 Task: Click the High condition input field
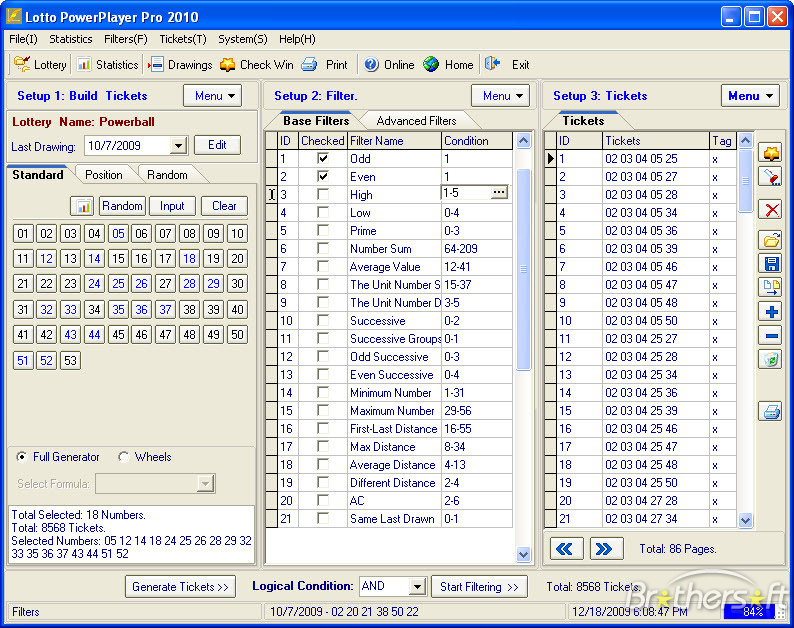tap(466, 192)
